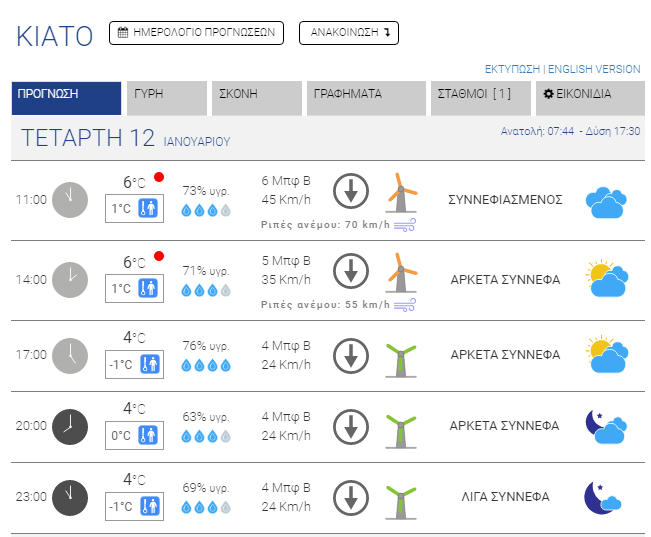This screenshot has height=537, width=651.
Task: Click the ΕΚΤΥΠΩΣΗ print link
Action: (x=512, y=69)
